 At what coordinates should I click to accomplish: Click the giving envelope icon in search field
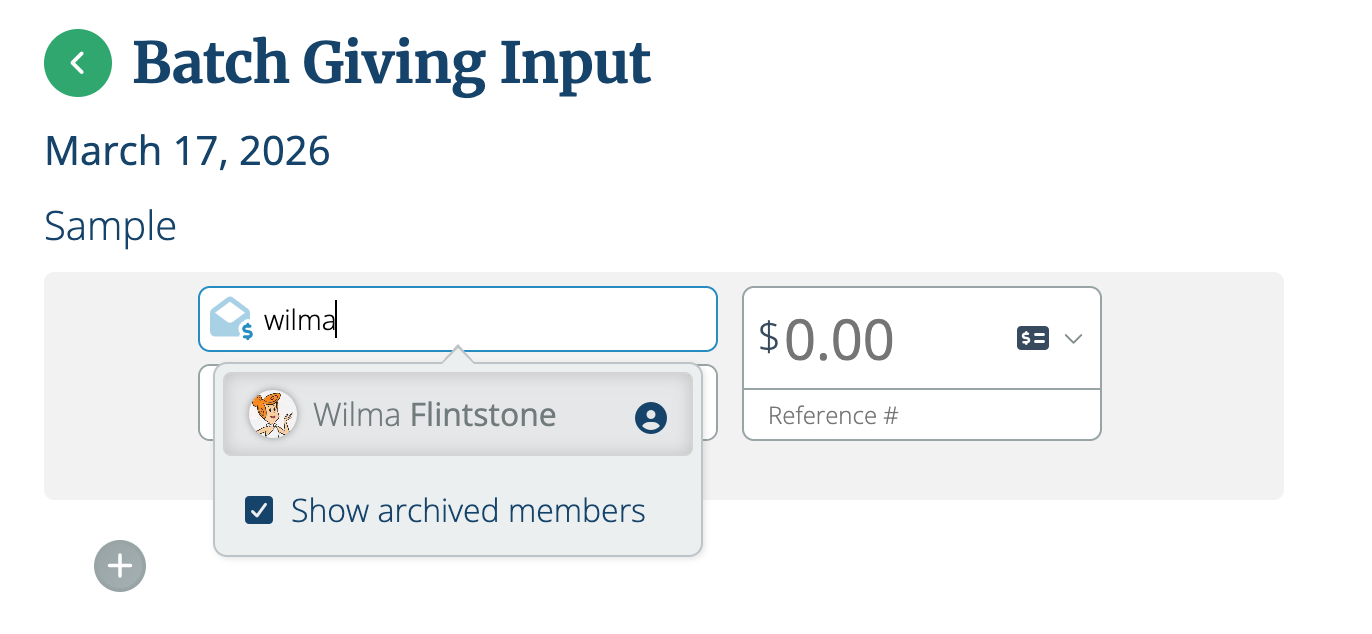(x=231, y=319)
